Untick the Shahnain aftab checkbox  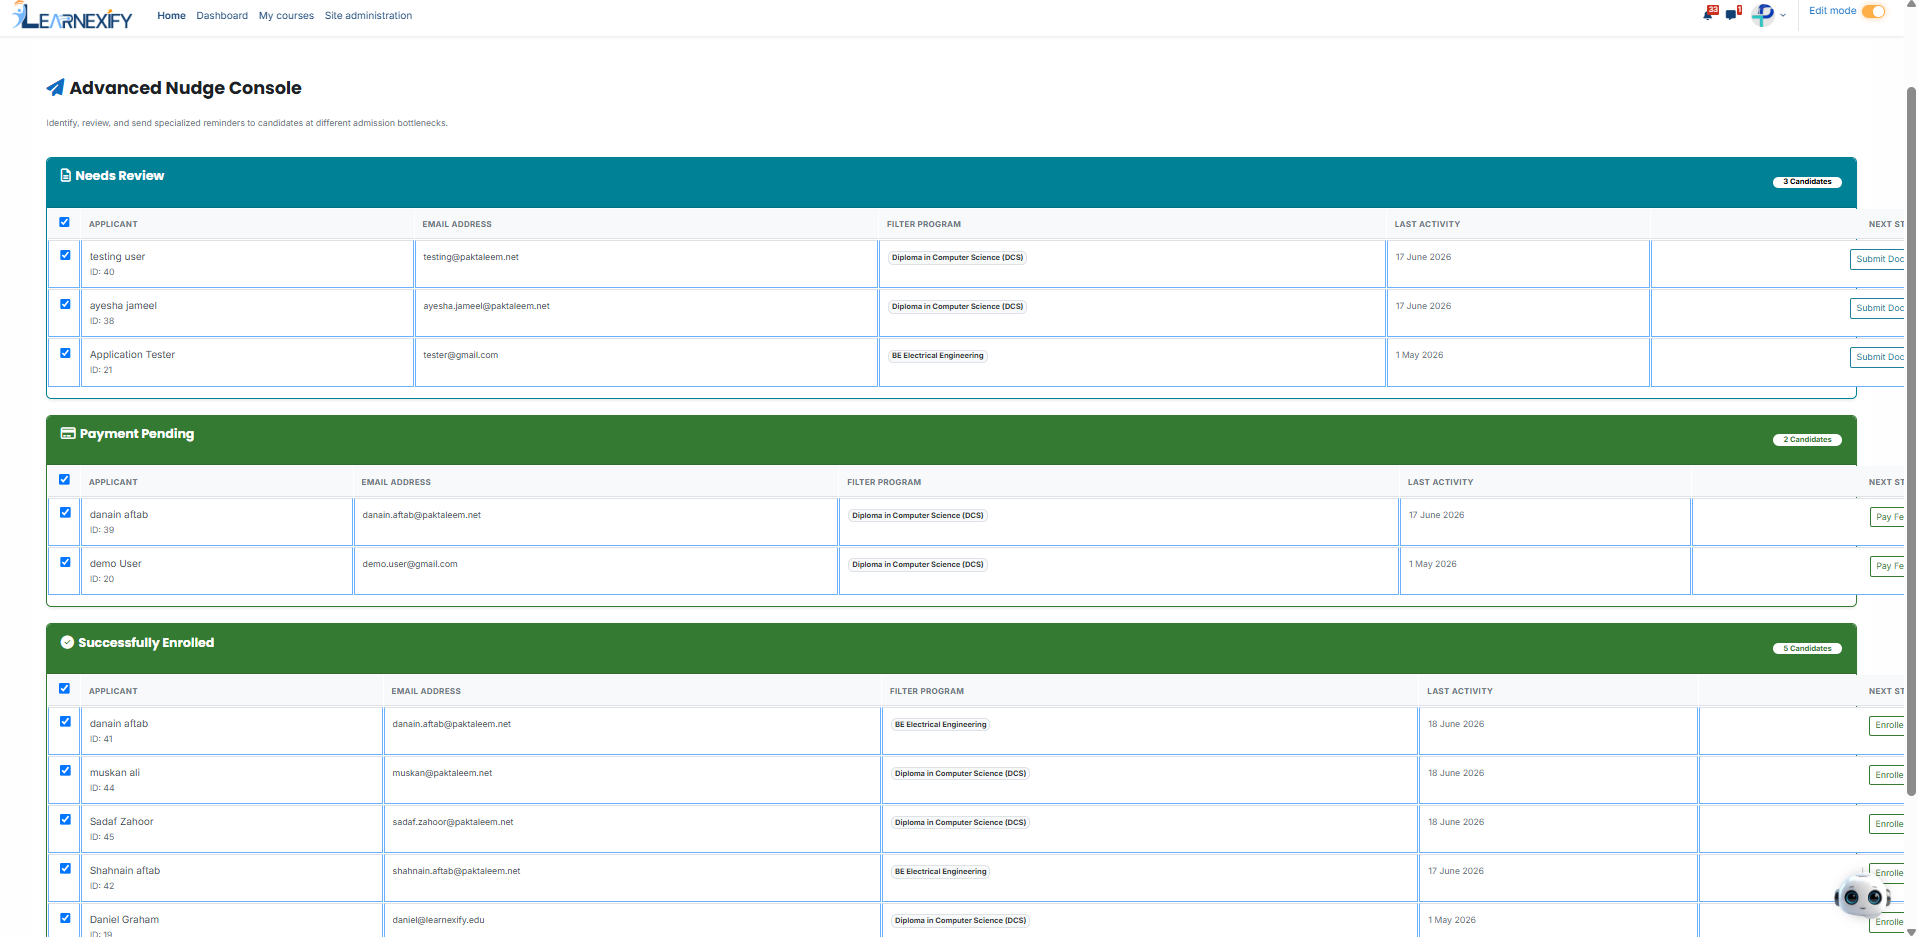pos(65,869)
